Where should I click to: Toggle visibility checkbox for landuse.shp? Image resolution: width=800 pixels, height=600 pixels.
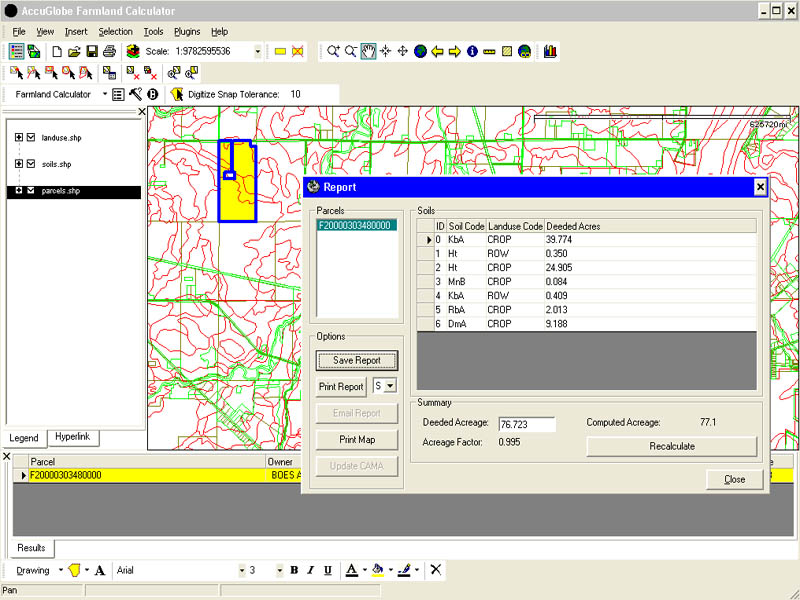point(31,137)
